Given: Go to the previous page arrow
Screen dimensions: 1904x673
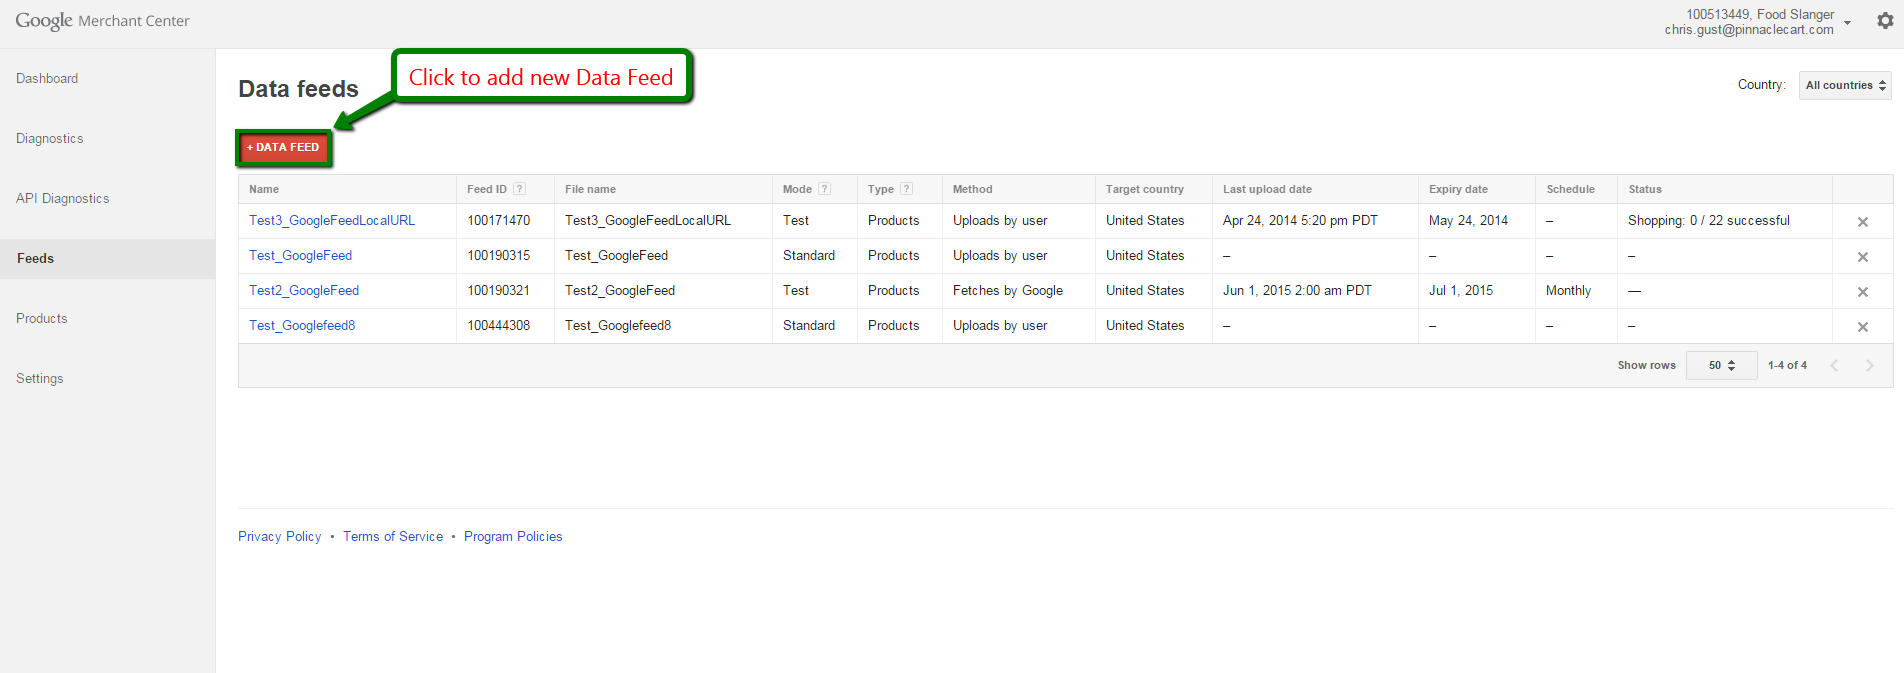Looking at the screenshot, I should click(1834, 365).
